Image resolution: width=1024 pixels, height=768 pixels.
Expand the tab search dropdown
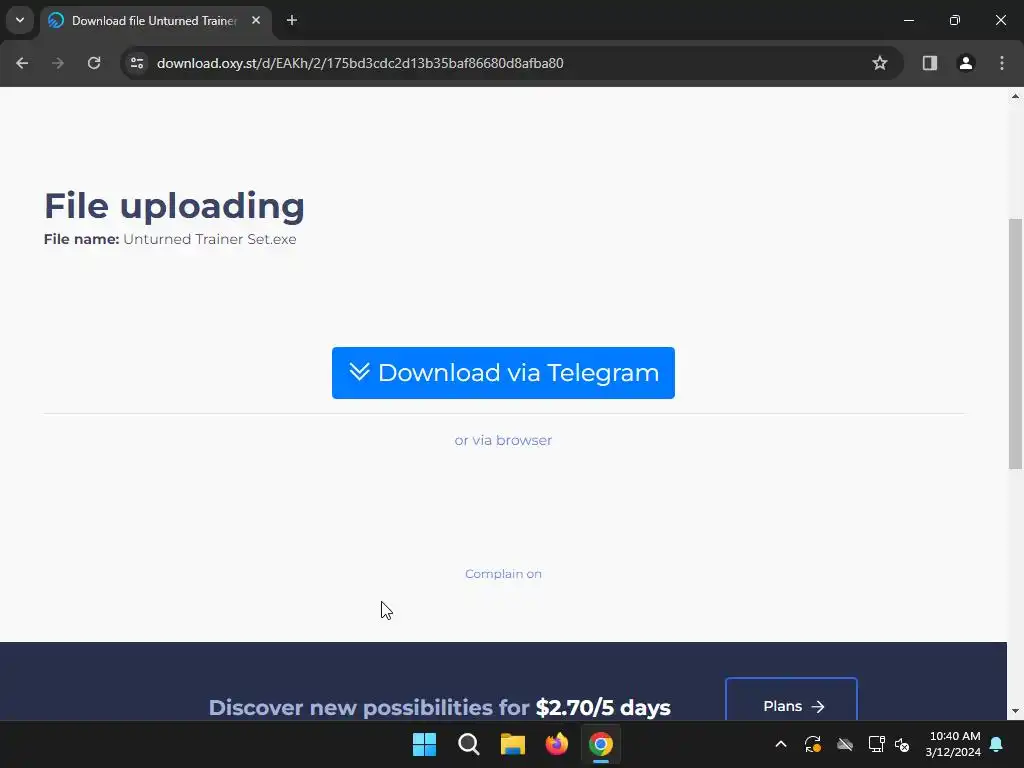click(x=20, y=20)
